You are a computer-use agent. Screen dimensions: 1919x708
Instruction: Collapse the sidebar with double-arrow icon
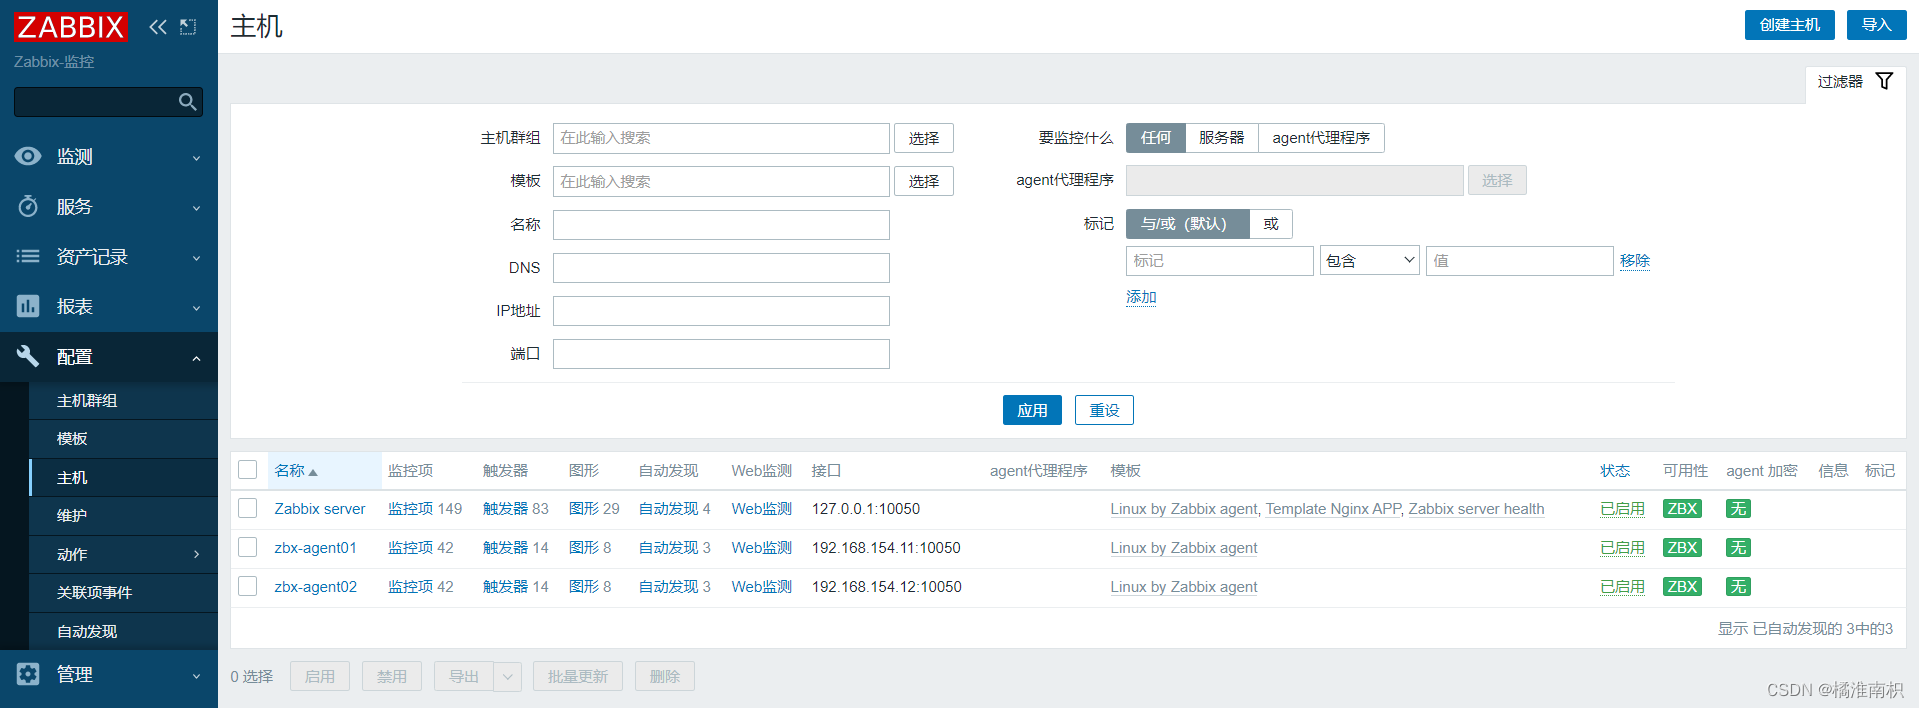[x=158, y=27]
